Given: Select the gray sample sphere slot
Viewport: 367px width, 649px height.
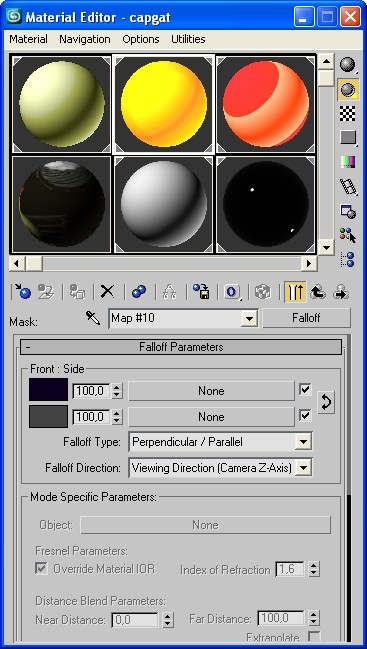Looking at the screenshot, I should click(164, 204).
